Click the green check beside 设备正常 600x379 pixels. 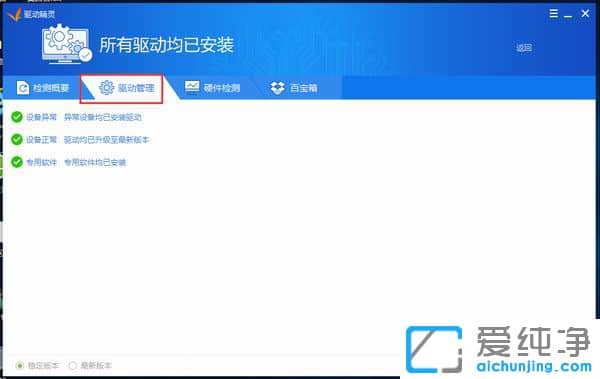17,139
